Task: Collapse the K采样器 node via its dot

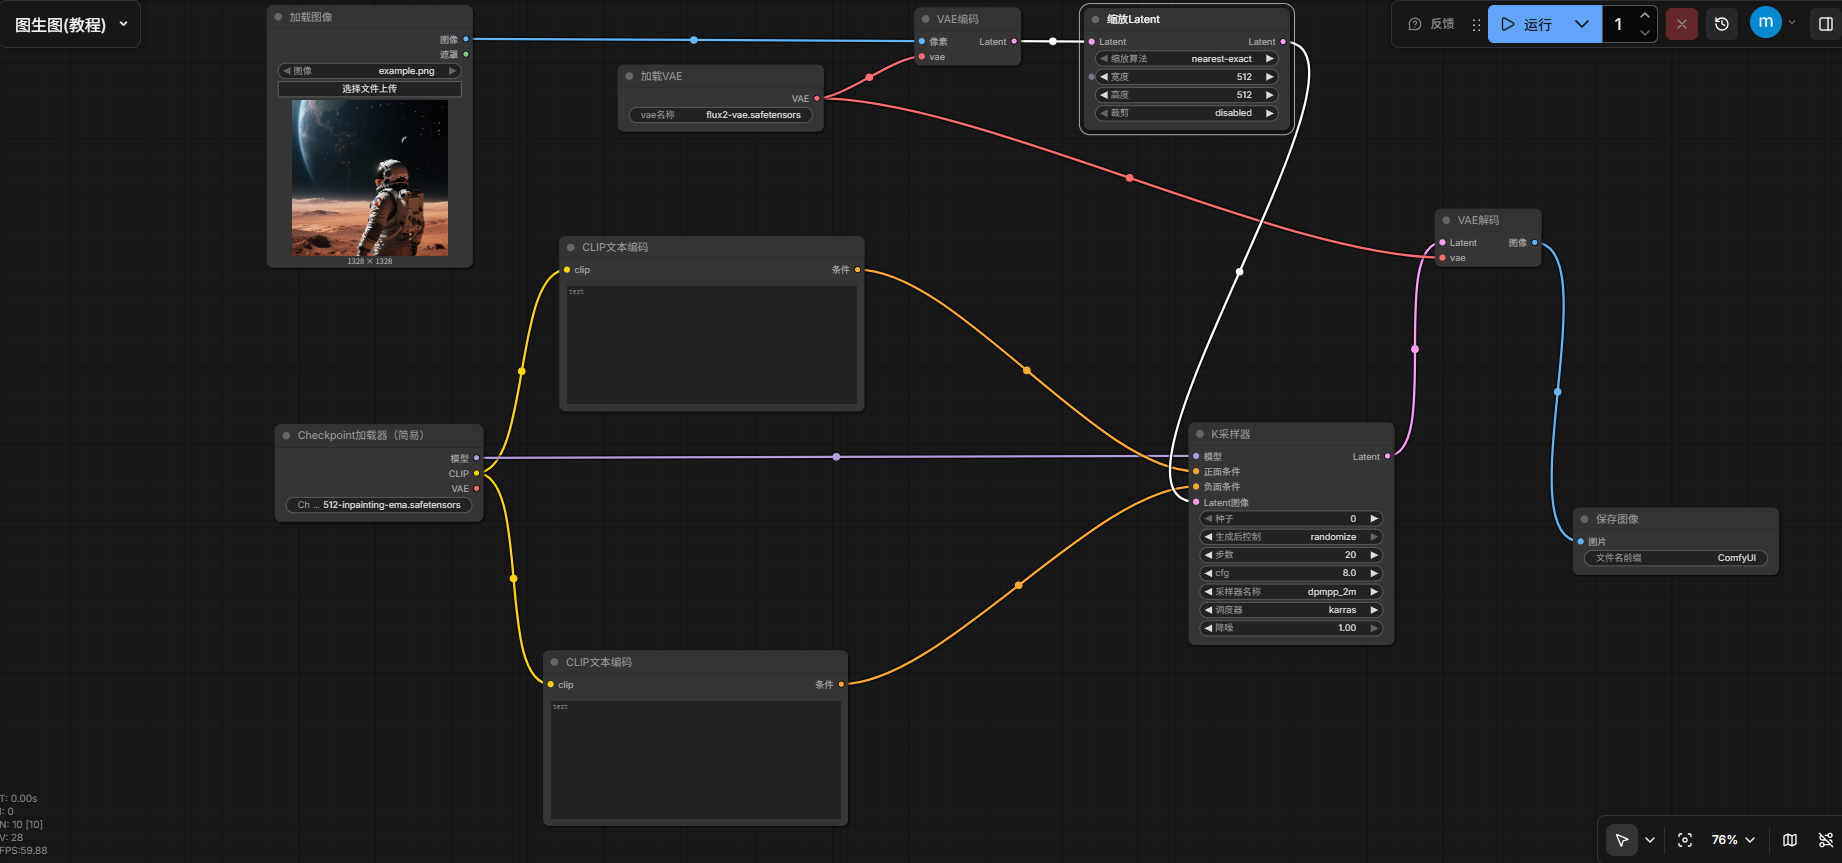Action: (x=1200, y=434)
